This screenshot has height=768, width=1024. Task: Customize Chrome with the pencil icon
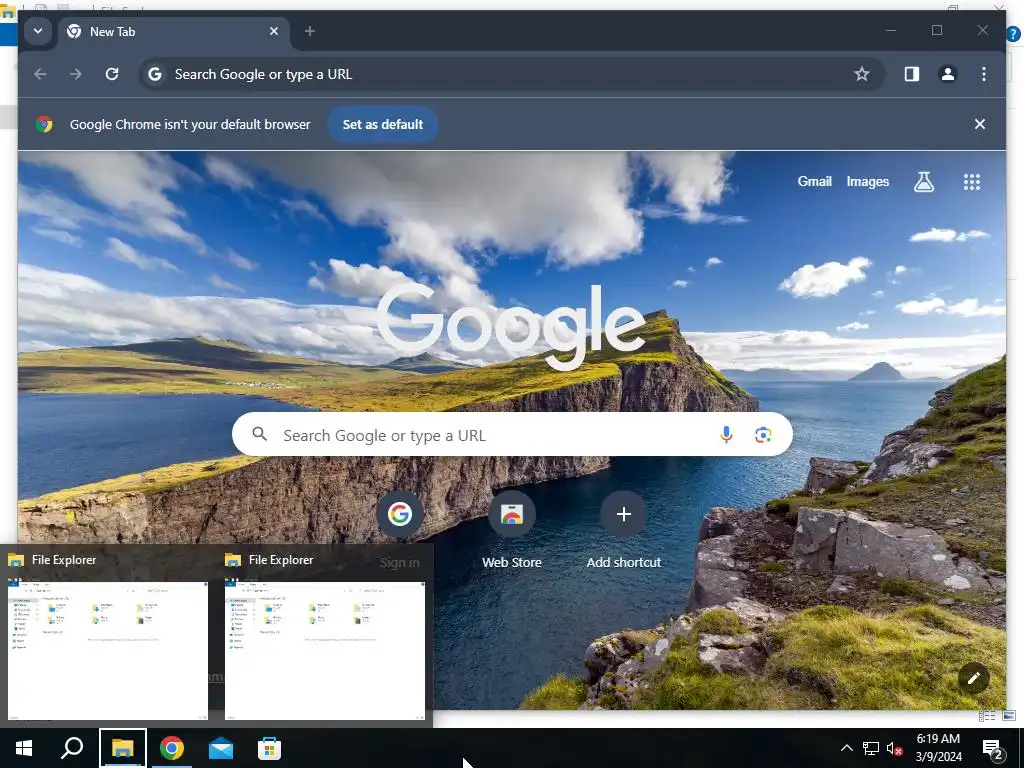coord(973,678)
